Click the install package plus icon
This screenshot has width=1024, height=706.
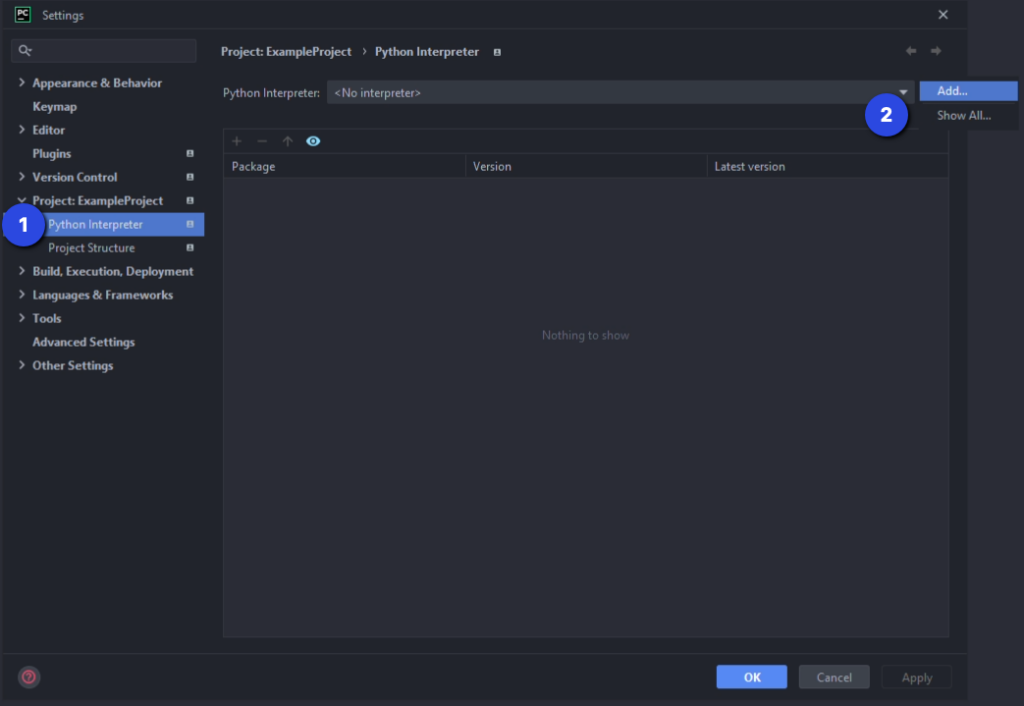point(237,141)
